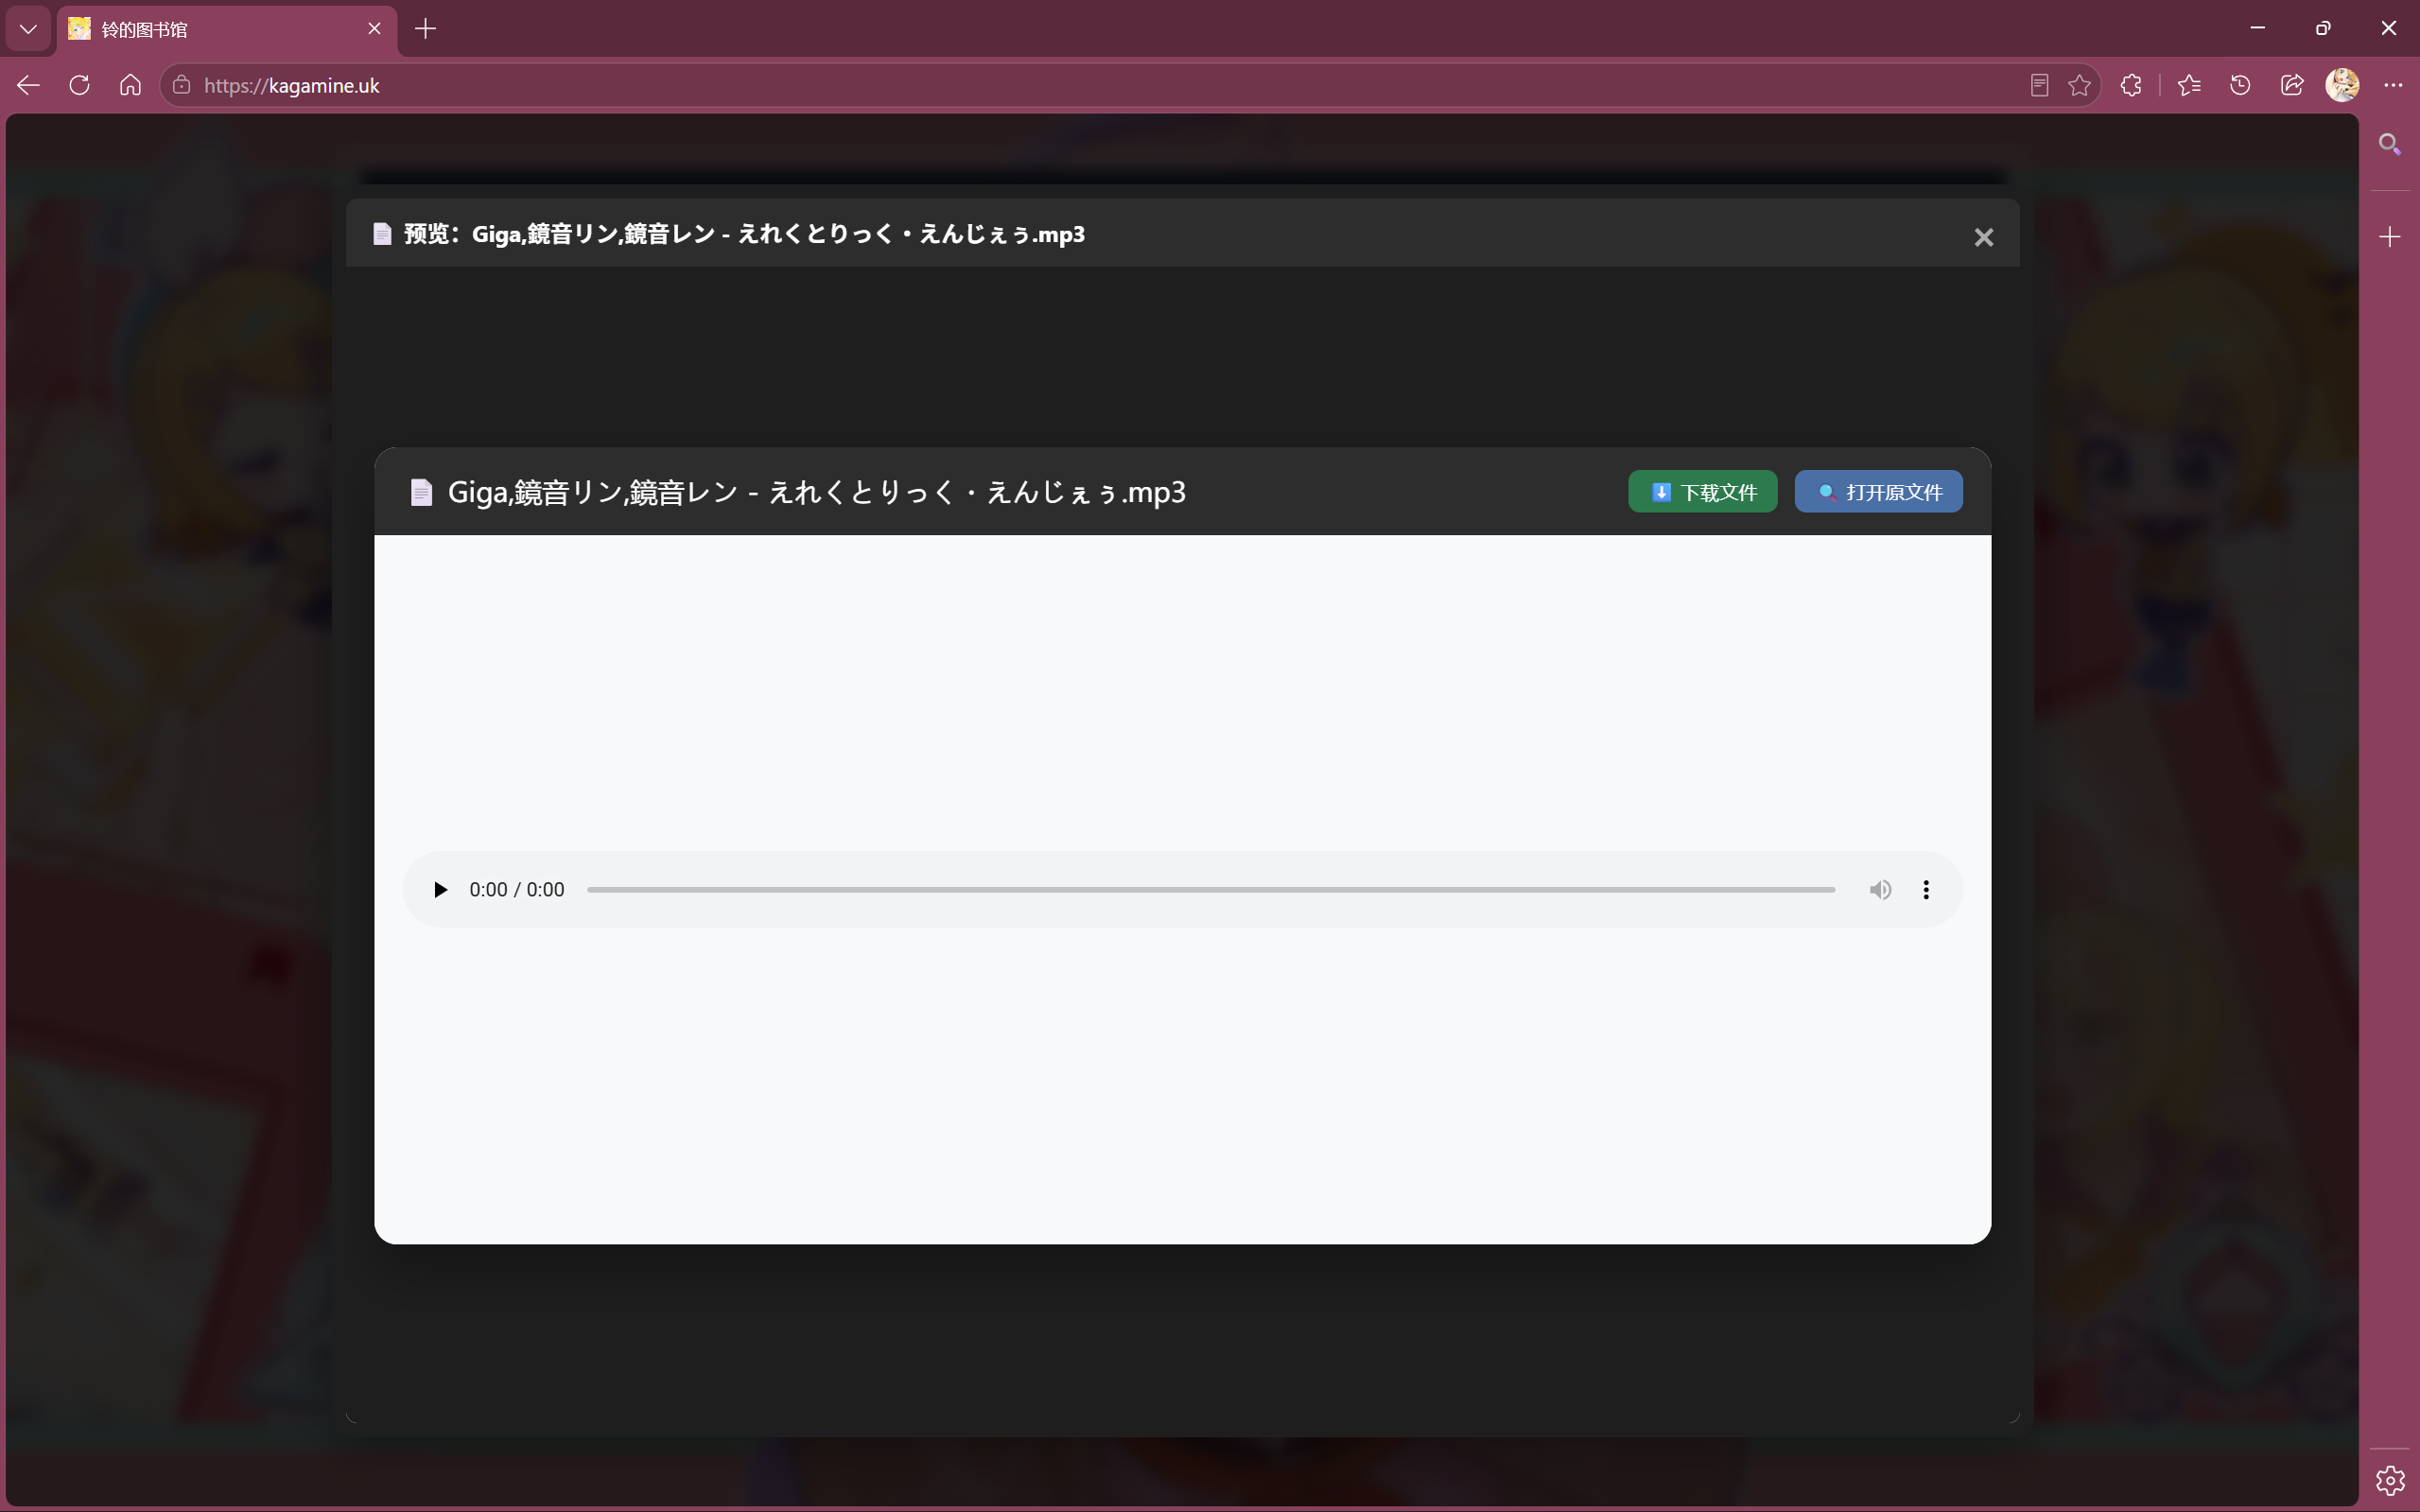This screenshot has height=1512, width=2420.
Task: Go to browser home page
Action: point(130,85)
